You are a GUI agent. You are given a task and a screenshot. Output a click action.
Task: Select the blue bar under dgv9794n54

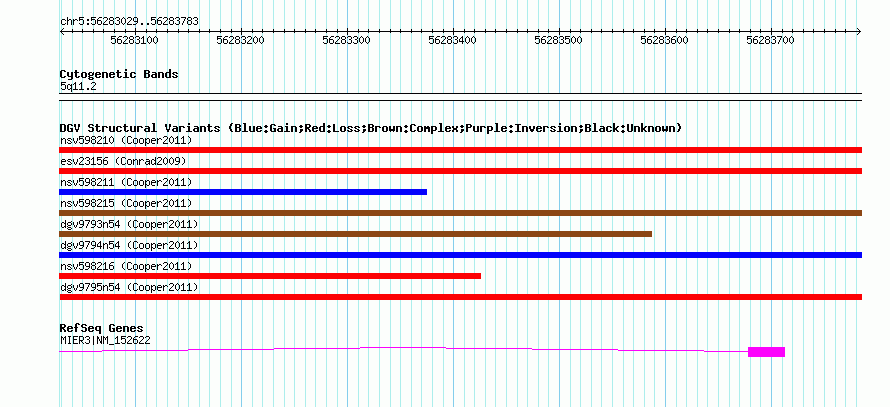tap(460, 255)
